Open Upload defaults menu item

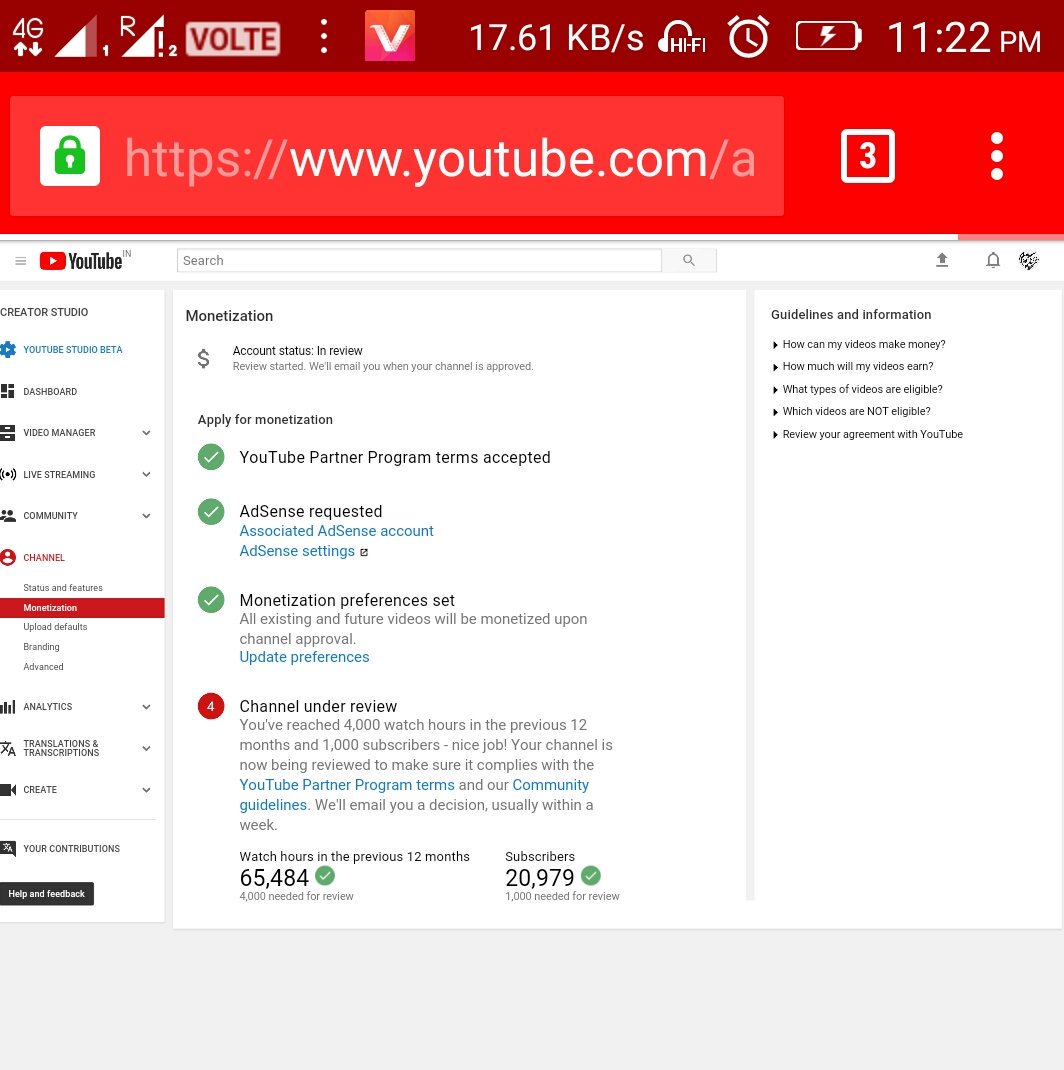[x=55, y=626]
